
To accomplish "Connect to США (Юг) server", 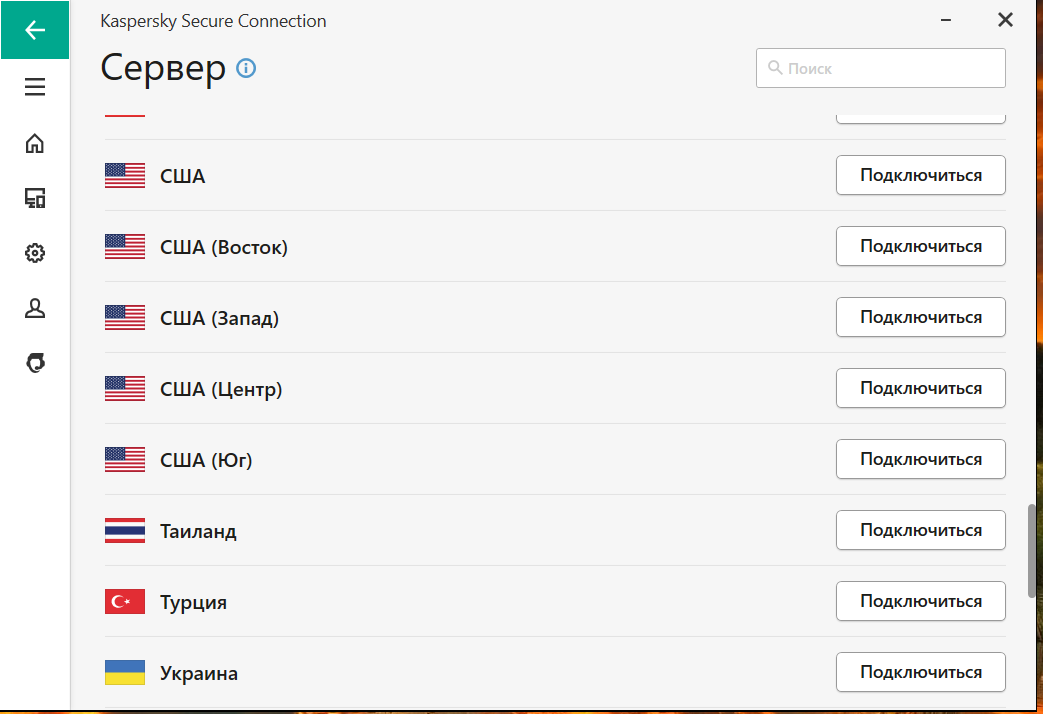I will coord(921,459).
